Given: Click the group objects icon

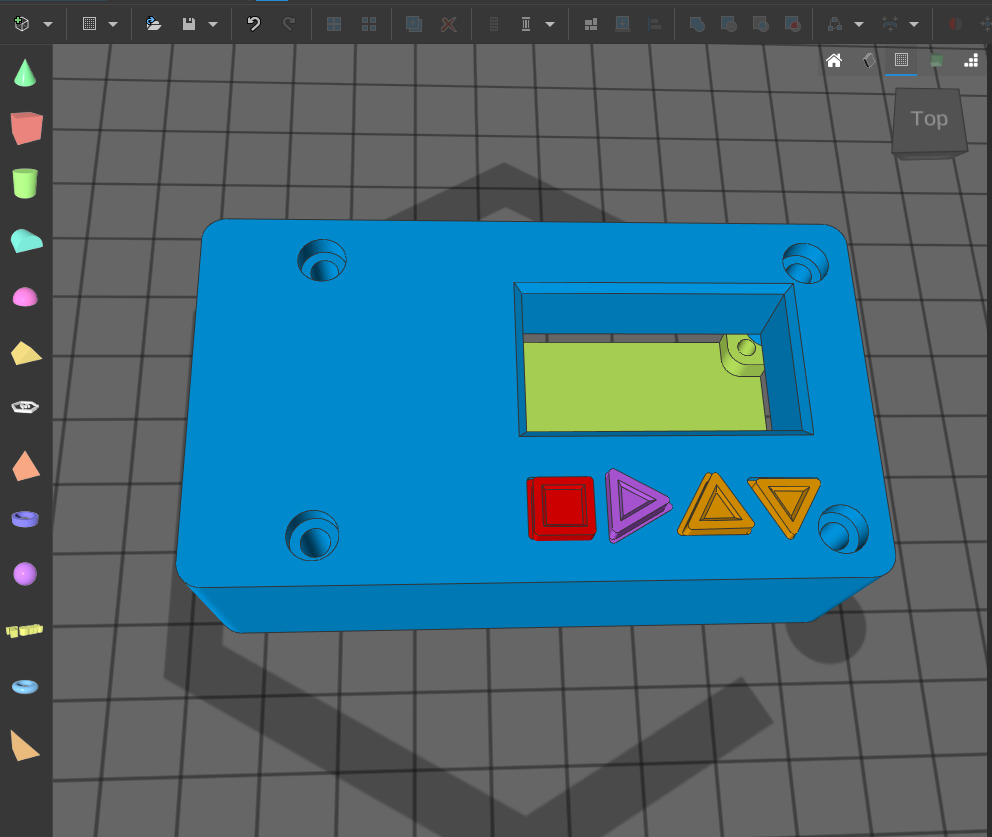Looking at the screenshot, I should pyautogui.click(x=334, y=24).
